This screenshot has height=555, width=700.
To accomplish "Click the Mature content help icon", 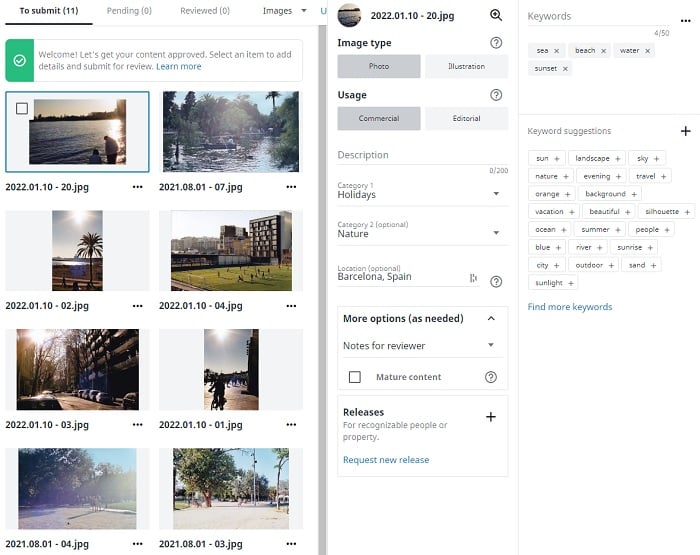I will (490, 377).
